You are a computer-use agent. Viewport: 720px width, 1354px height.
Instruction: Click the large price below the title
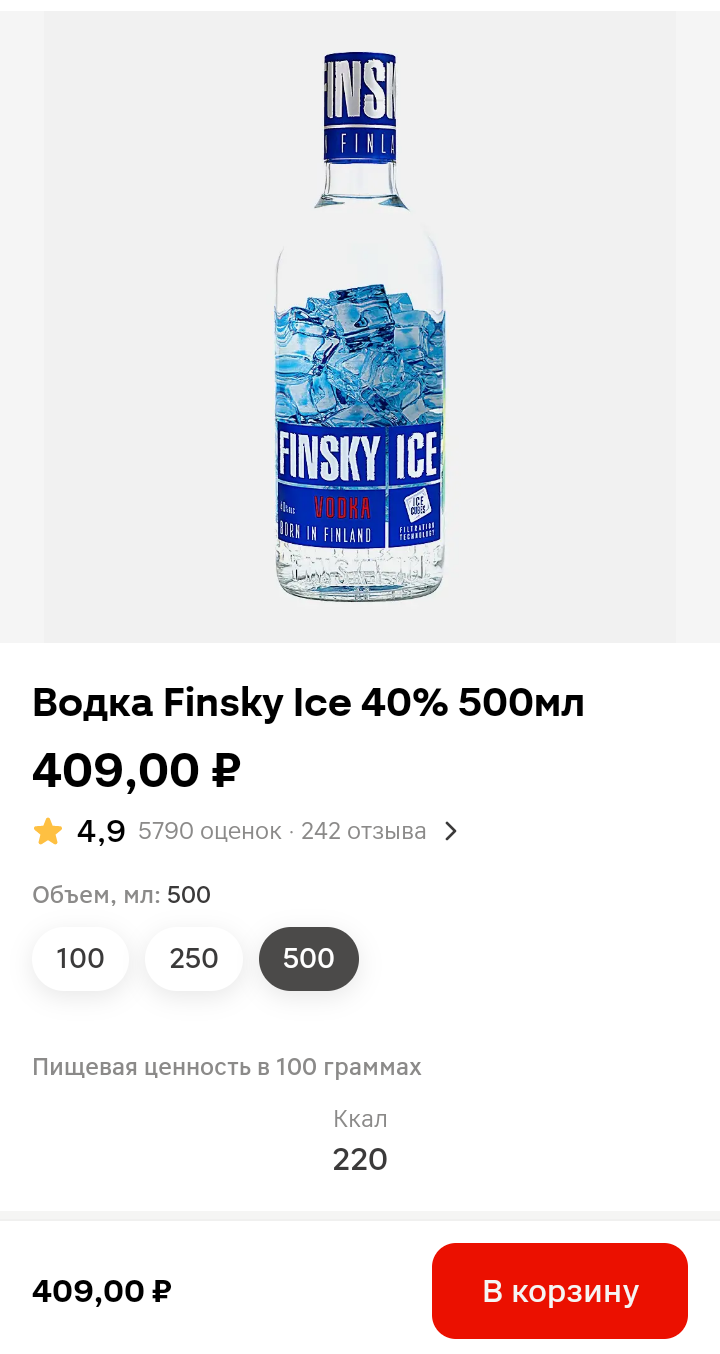click(136, 769)
